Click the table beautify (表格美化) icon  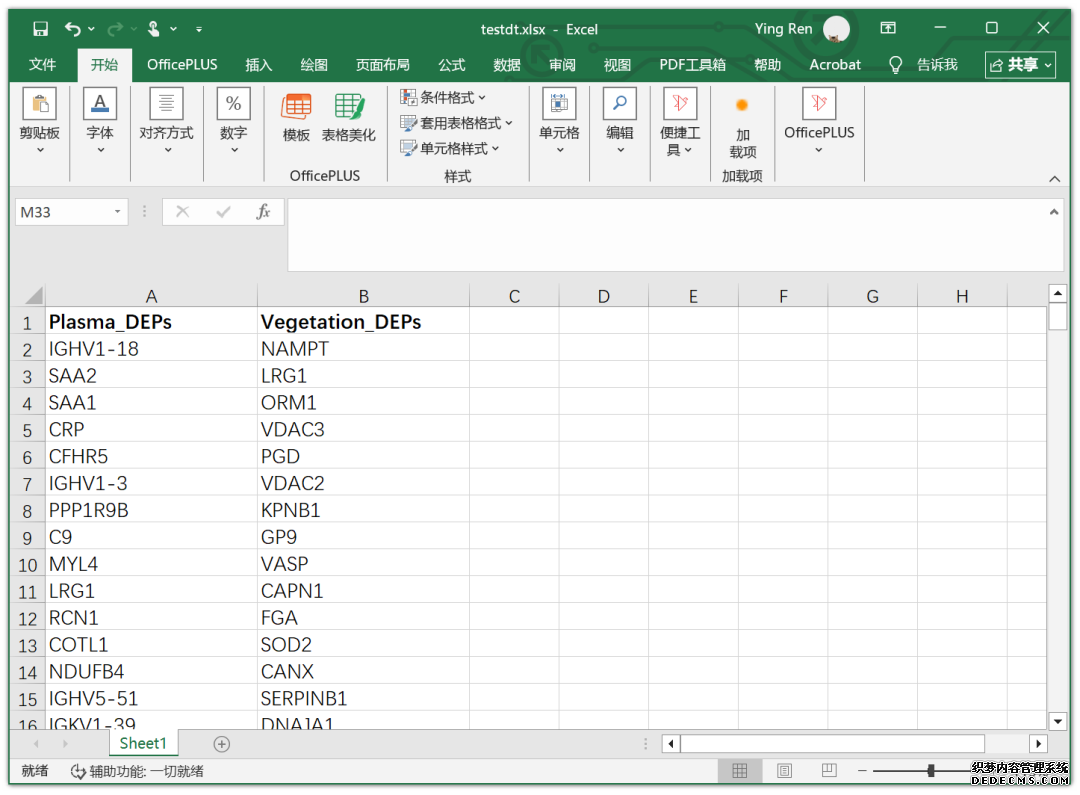(x=349, y=107)
